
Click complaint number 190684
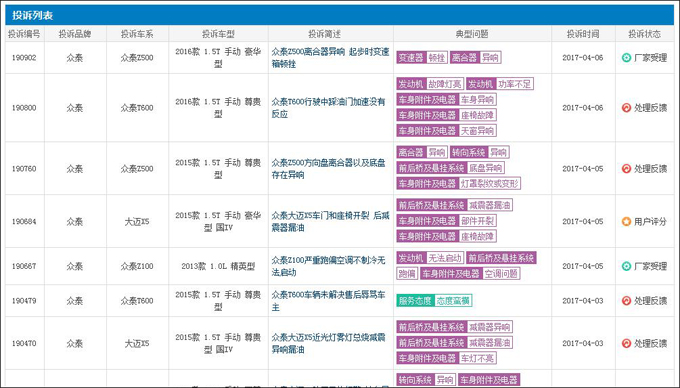coord(24,222)
